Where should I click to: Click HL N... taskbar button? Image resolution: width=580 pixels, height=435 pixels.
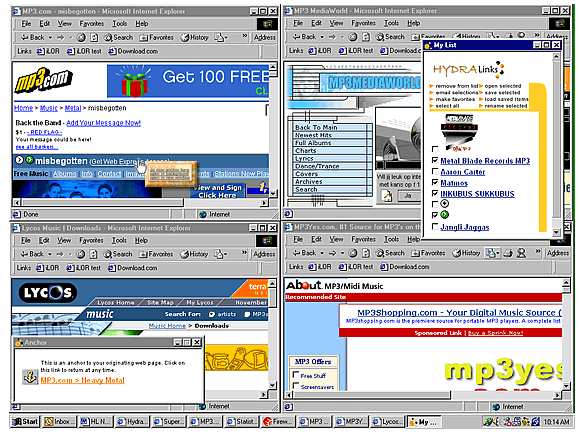95,422
